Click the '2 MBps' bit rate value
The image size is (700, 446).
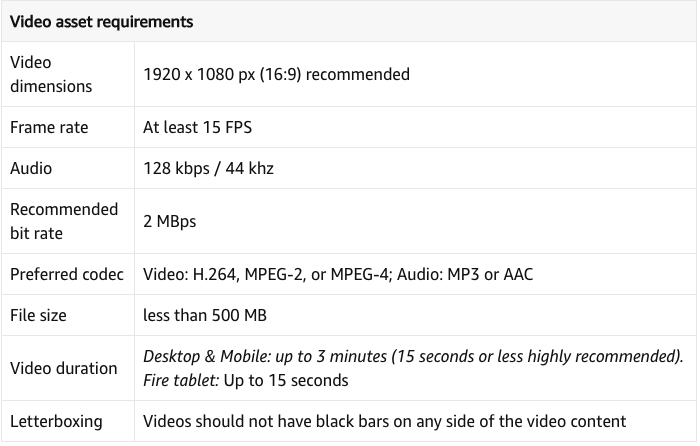[170, 221]
